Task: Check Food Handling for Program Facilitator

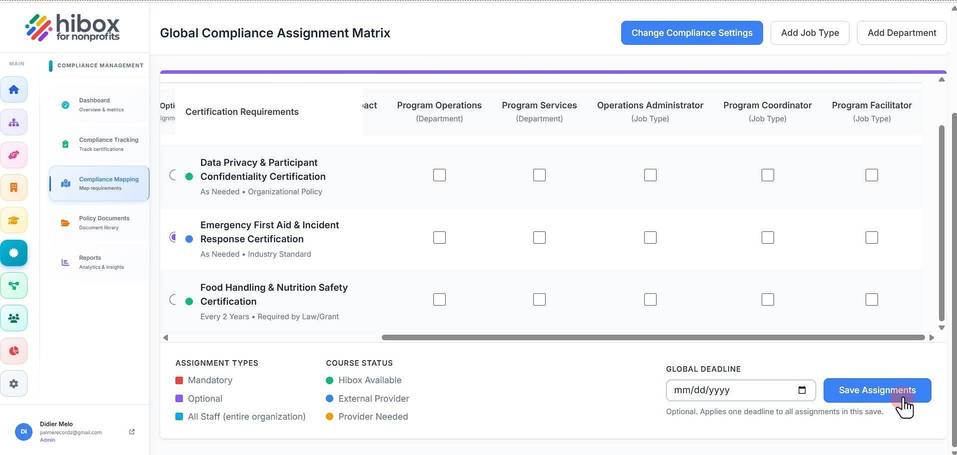Action: 872,300
